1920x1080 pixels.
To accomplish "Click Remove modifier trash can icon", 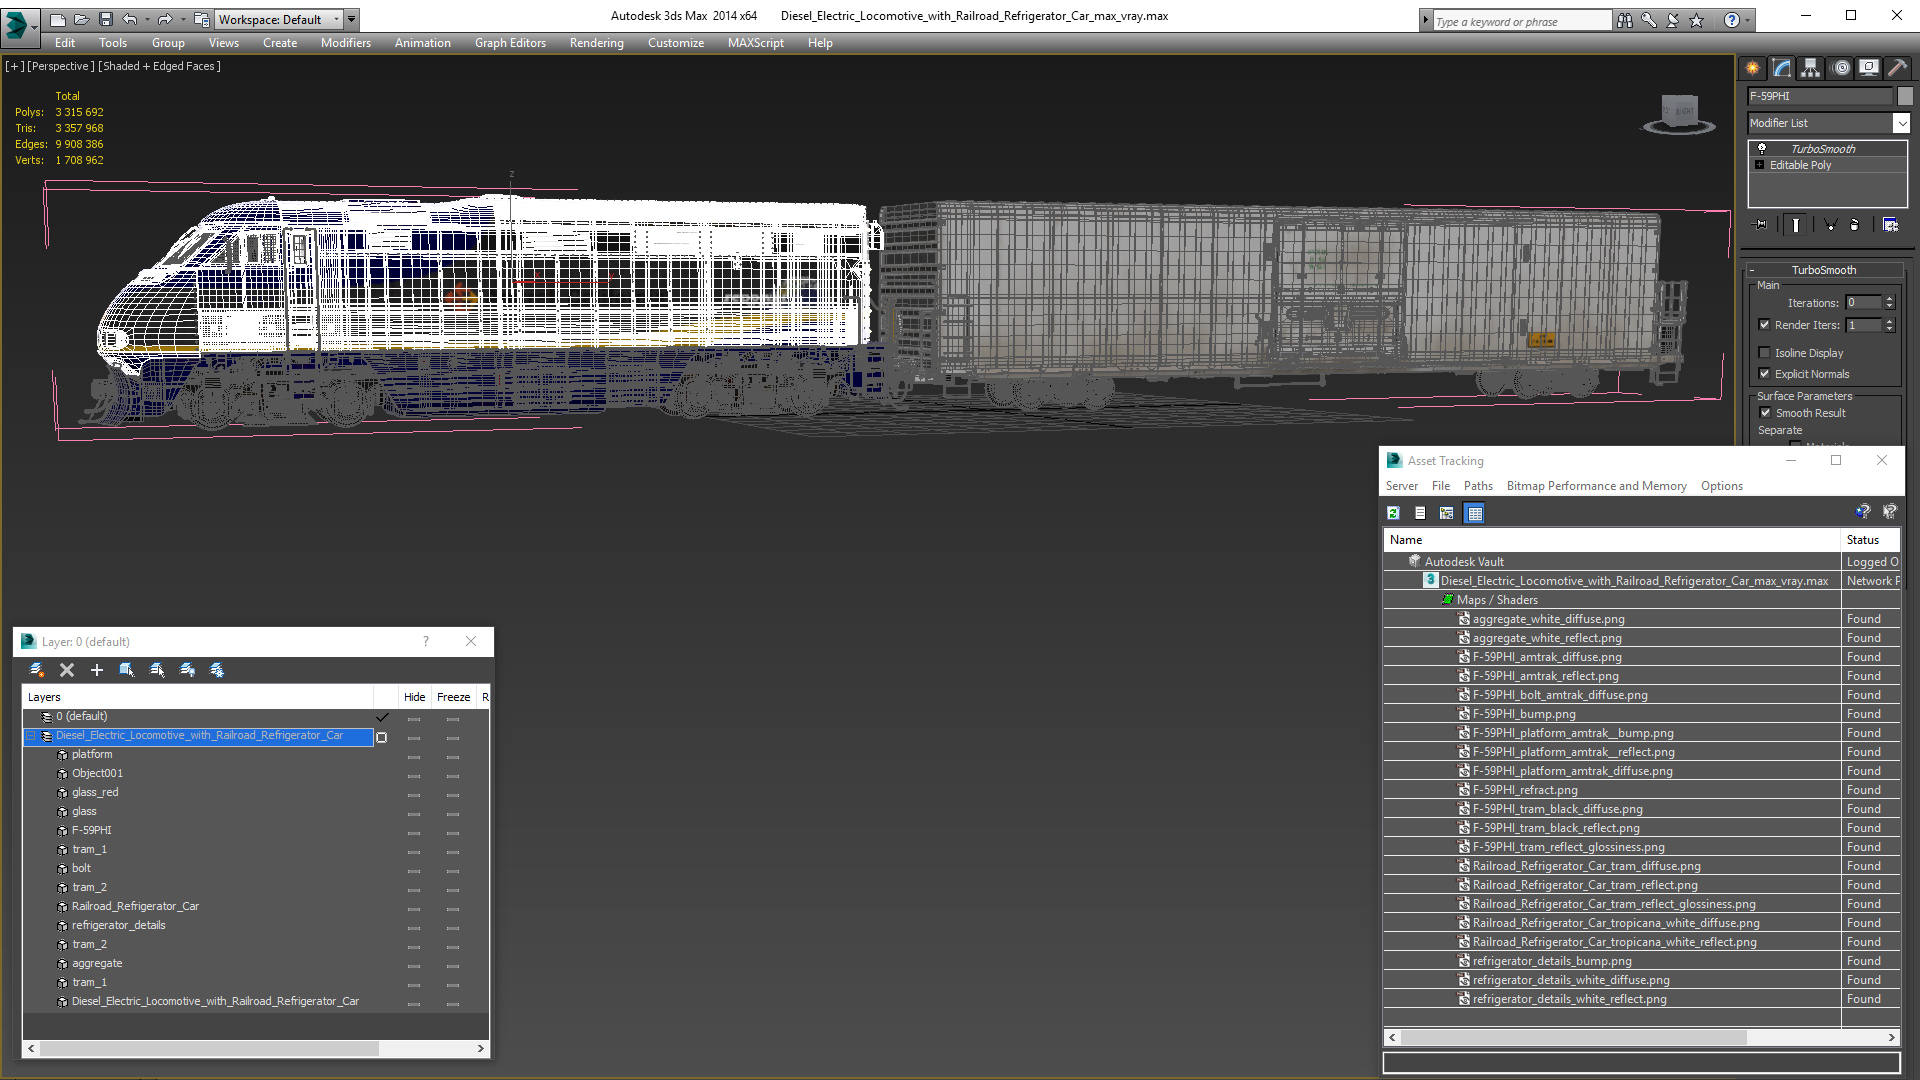I will coord(1855,225).
